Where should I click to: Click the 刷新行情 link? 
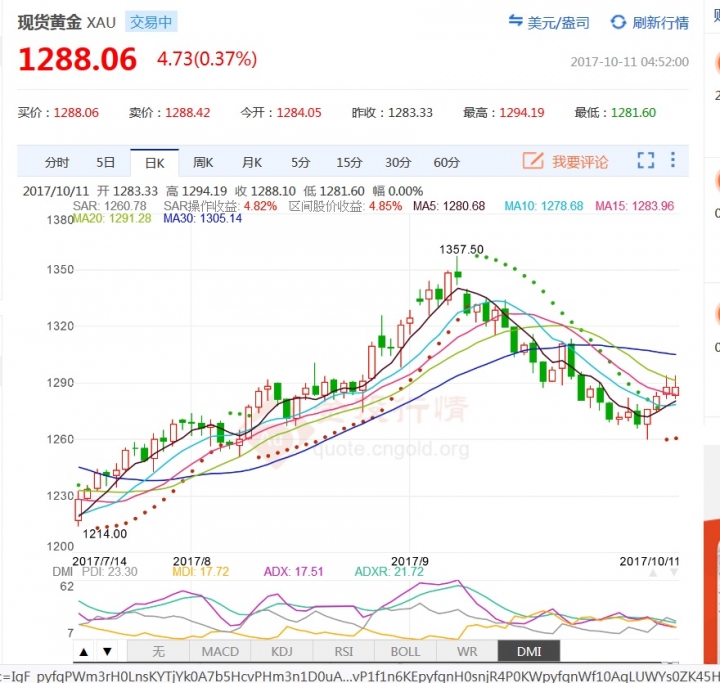660,23
